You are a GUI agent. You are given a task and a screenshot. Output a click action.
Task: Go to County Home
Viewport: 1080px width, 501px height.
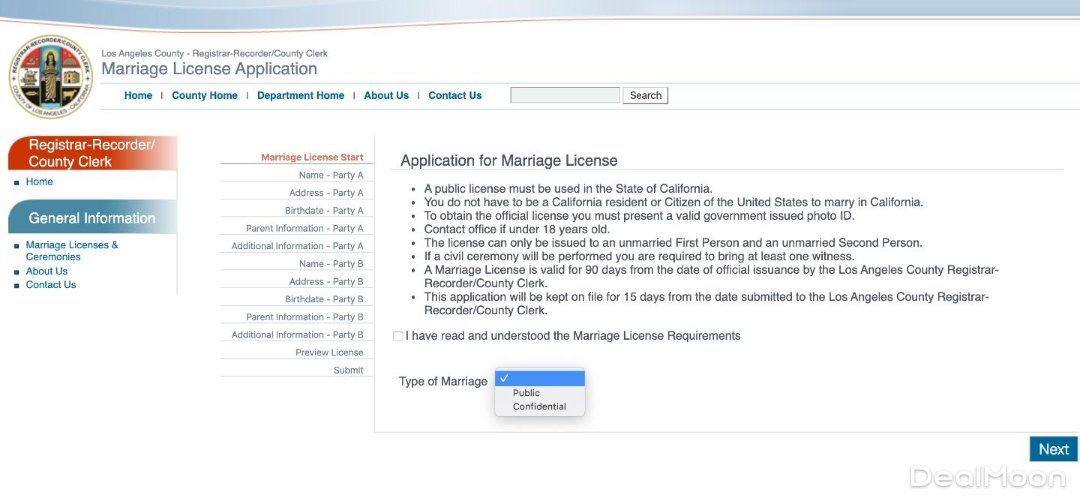(205, 96)
